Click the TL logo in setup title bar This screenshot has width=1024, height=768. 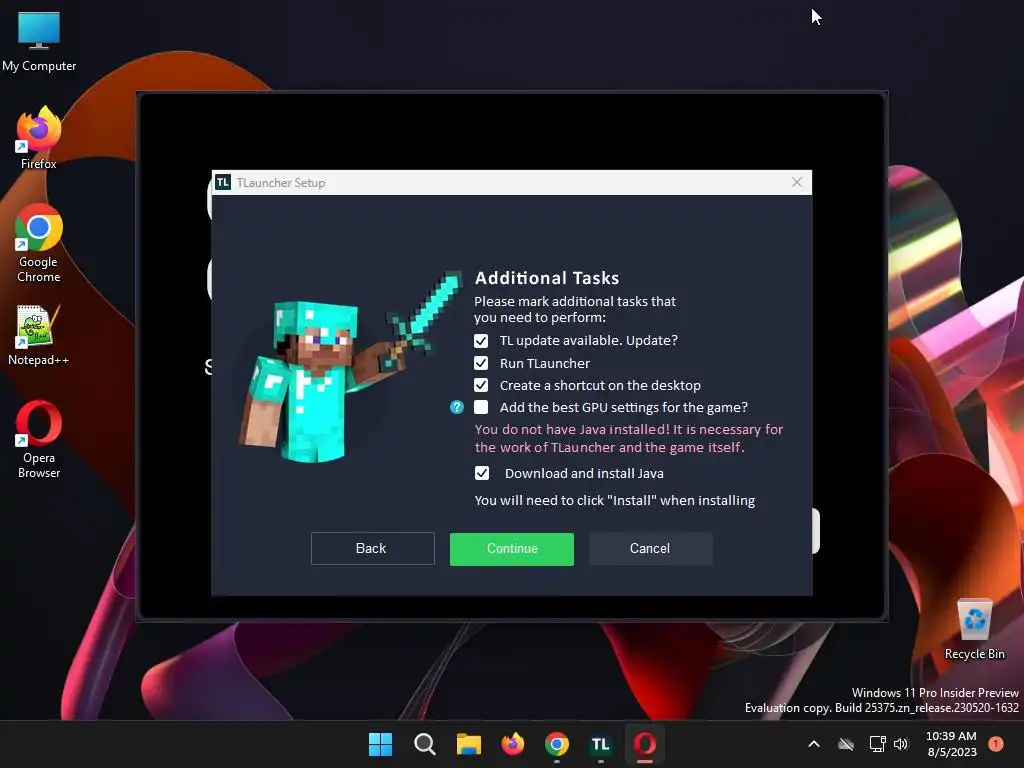223,182
